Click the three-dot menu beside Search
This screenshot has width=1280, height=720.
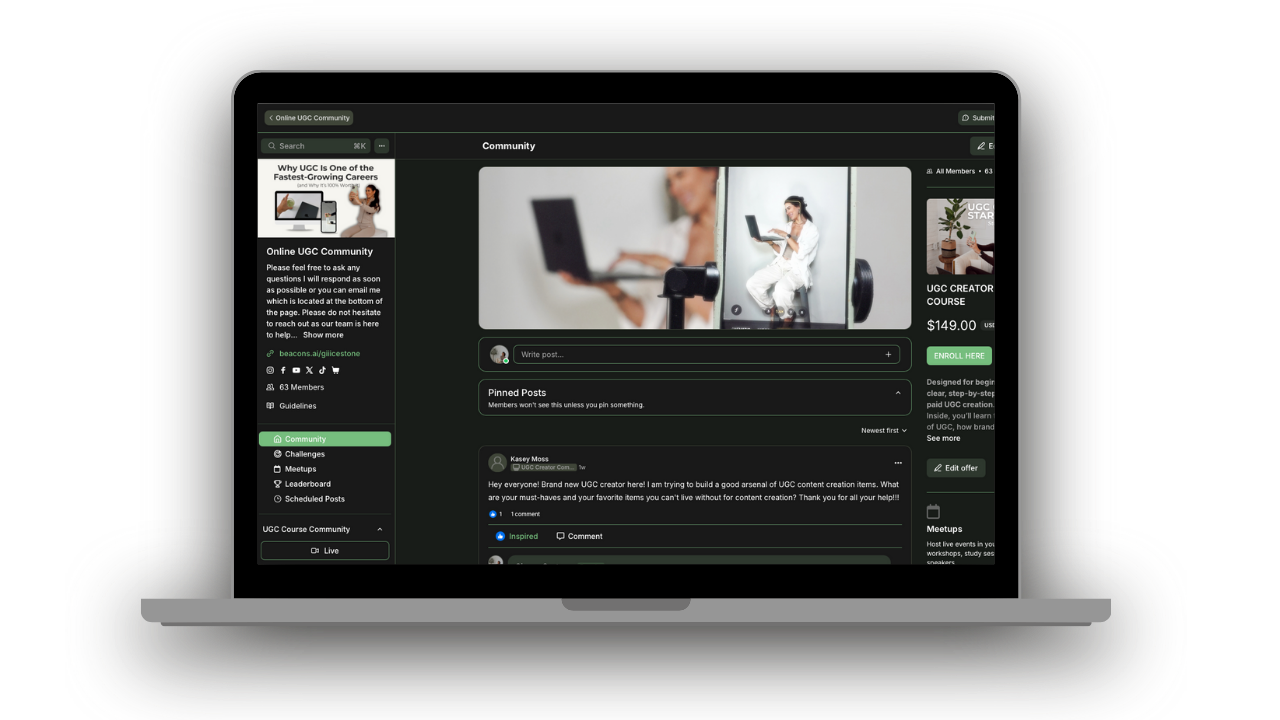[x=381, y=146]
